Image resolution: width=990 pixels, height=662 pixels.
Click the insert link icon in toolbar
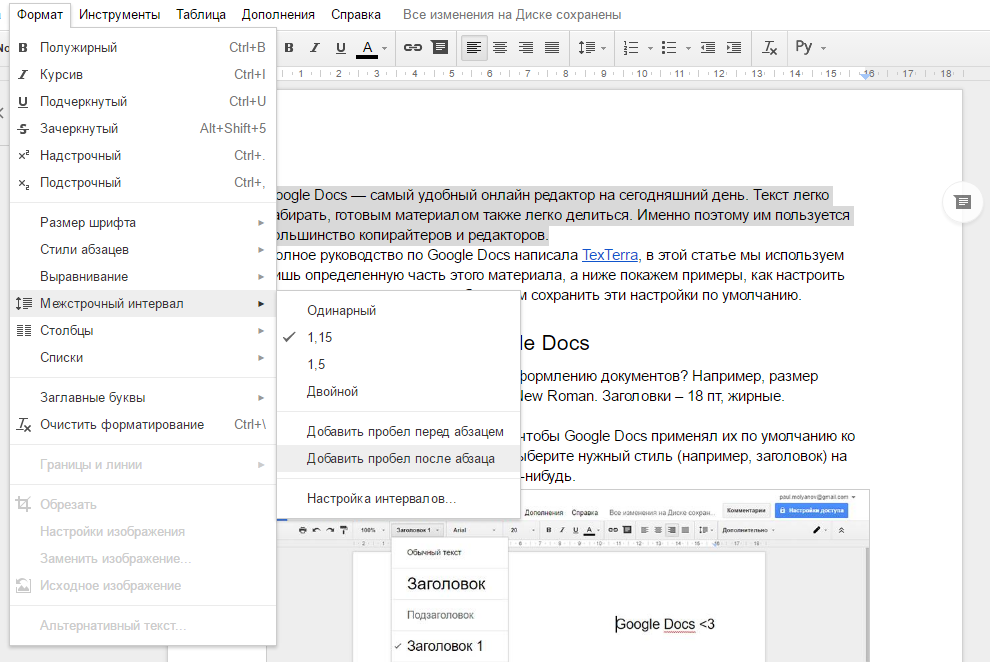pyautogui.click(x=412, y=47)
